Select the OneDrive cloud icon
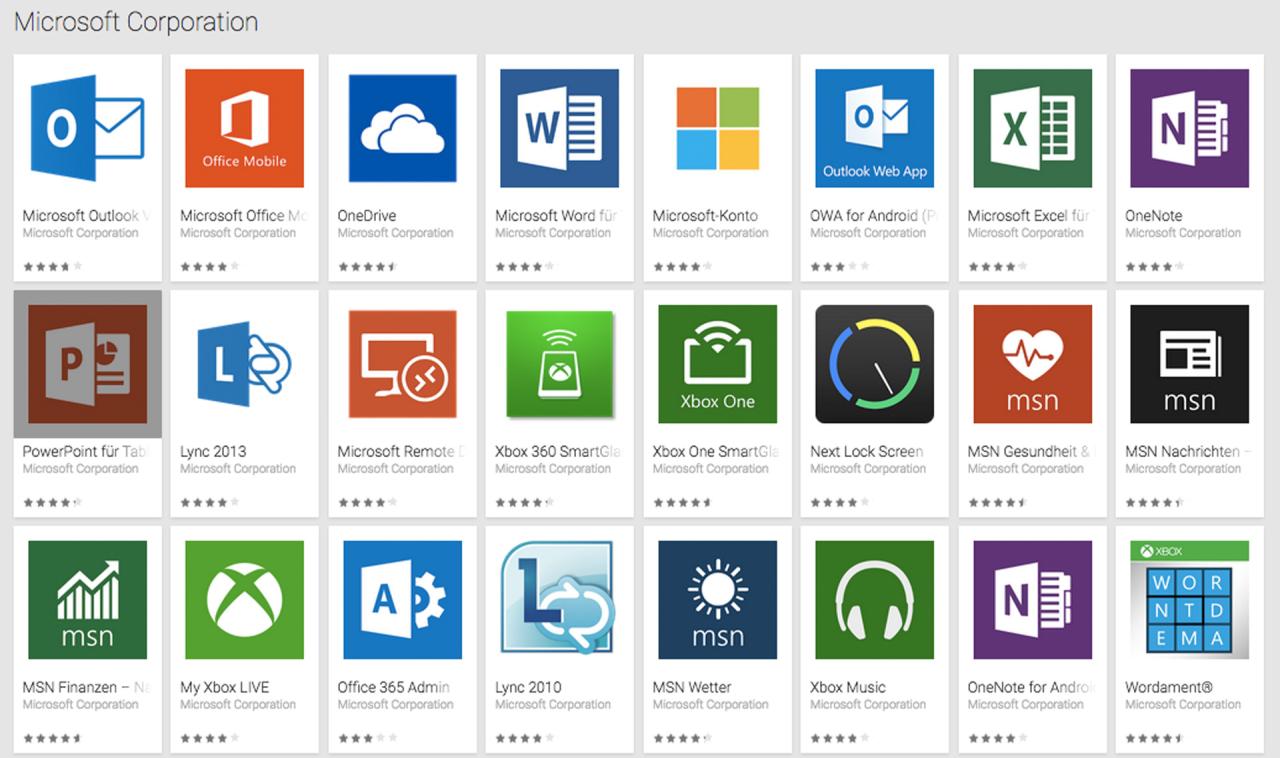 click(x=402, y=128)
